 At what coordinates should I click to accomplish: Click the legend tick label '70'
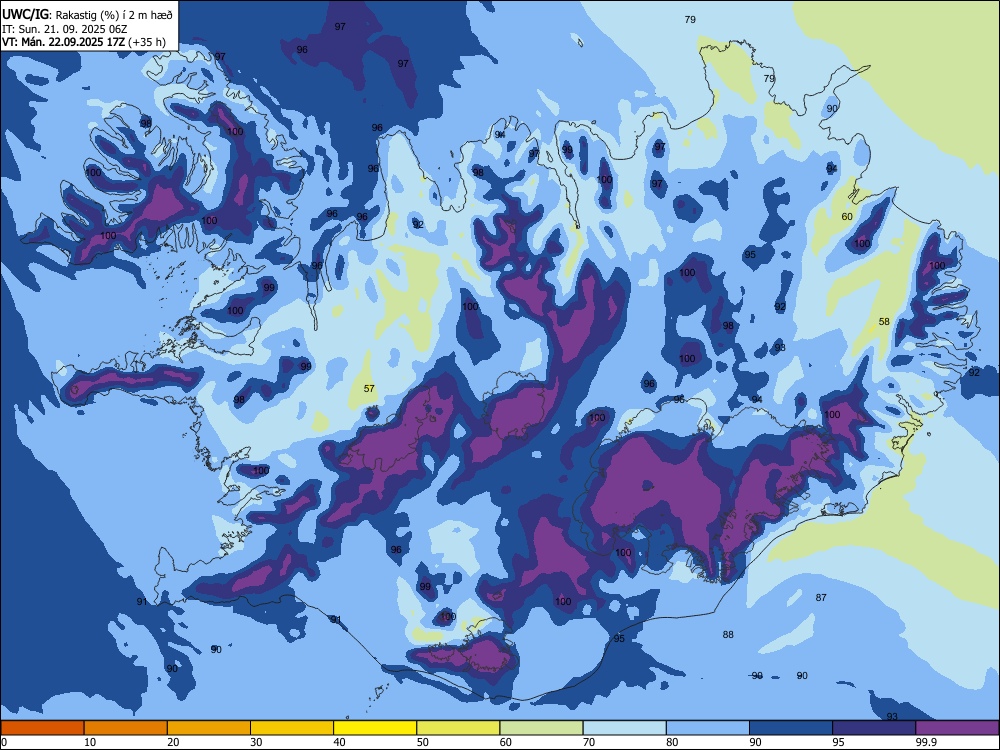pyautogui.click(x=589, y=742)
